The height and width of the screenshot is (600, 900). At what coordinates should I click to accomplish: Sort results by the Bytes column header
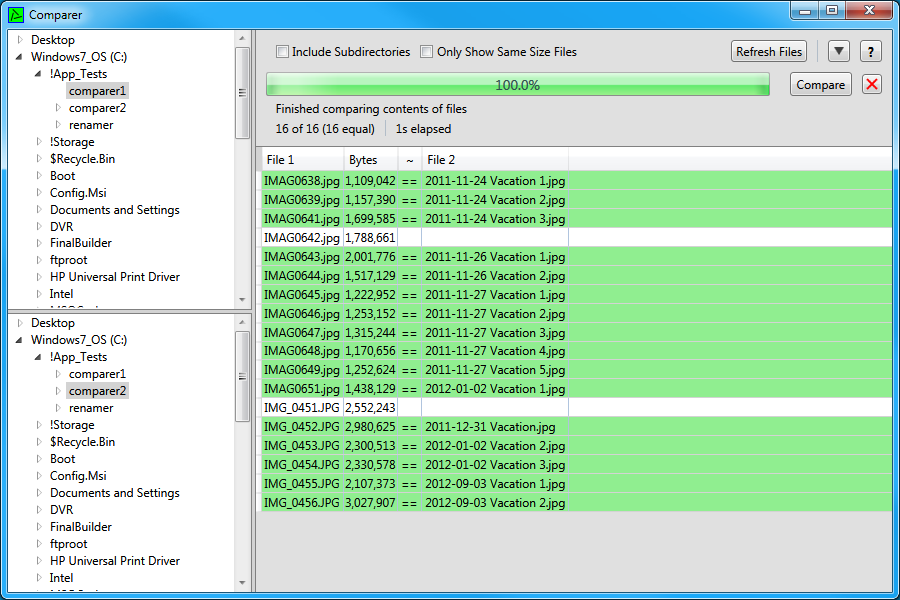click(362, 159)
